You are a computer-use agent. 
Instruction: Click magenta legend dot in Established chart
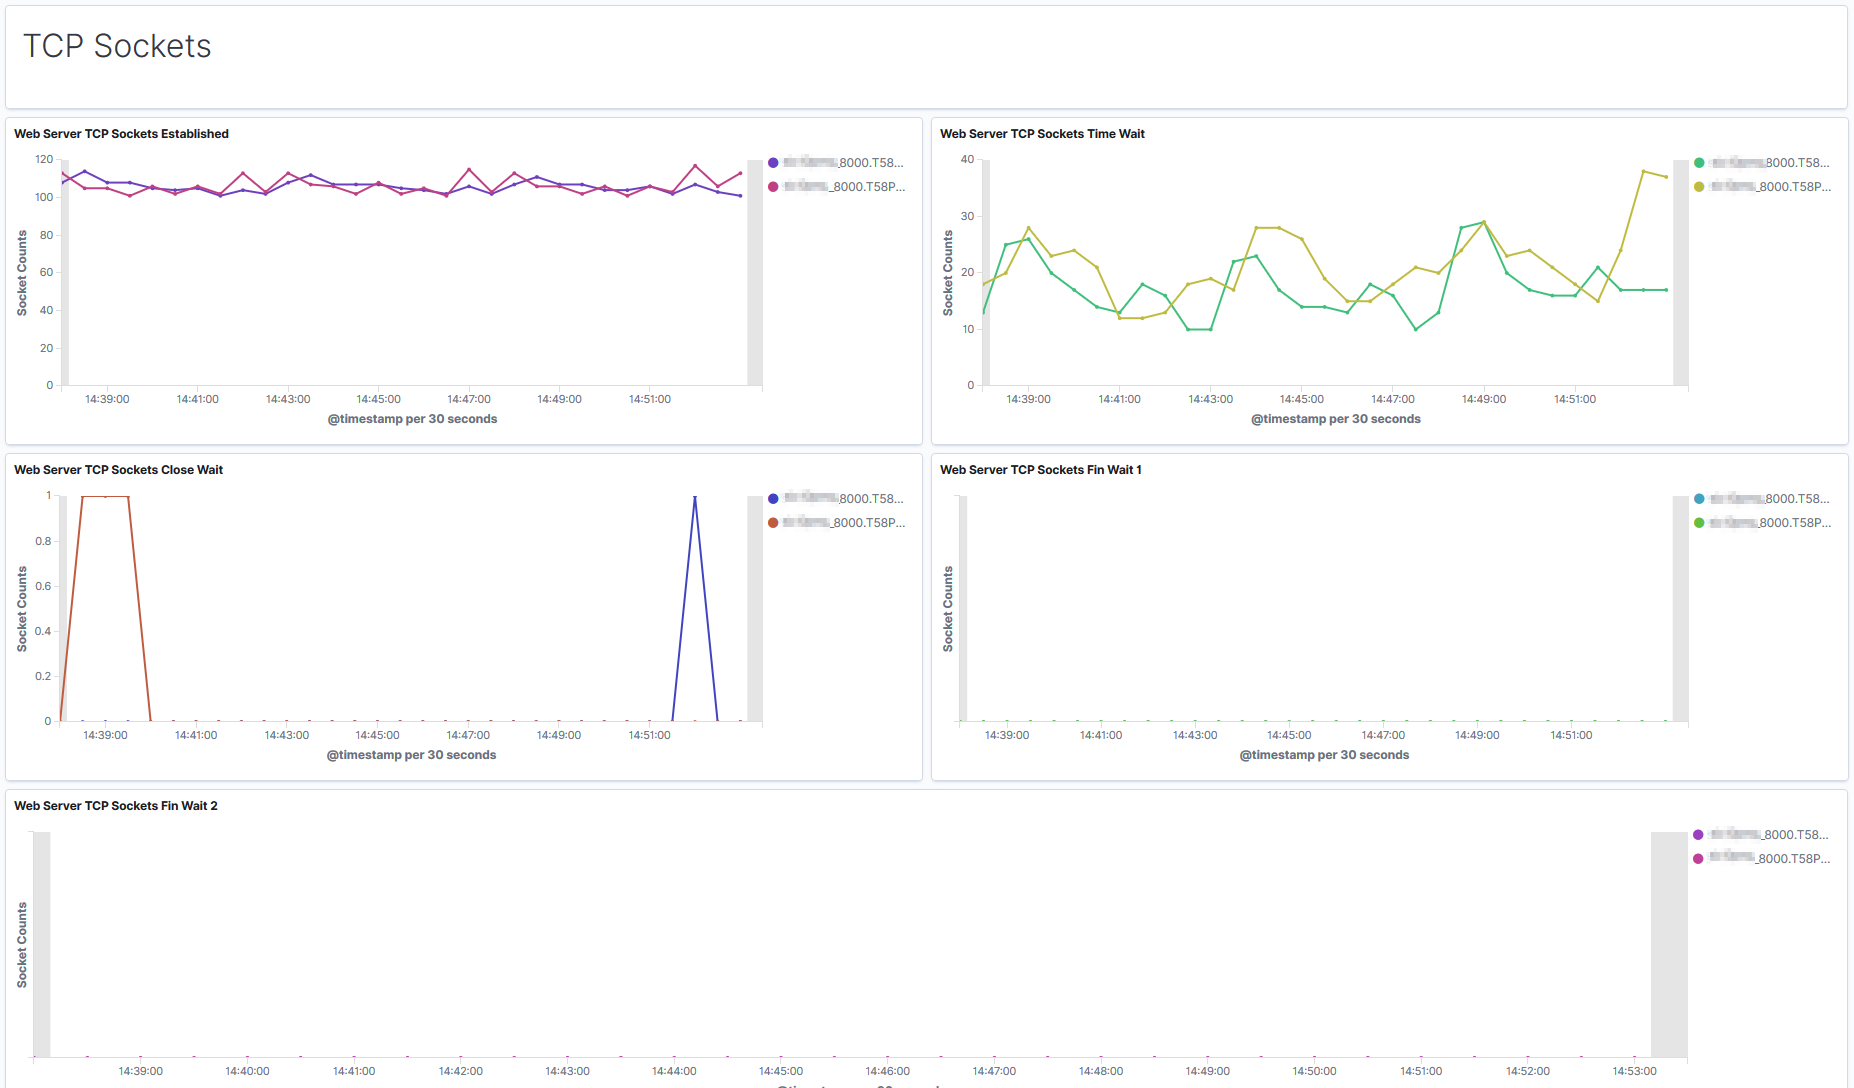[x=773, y=187]
